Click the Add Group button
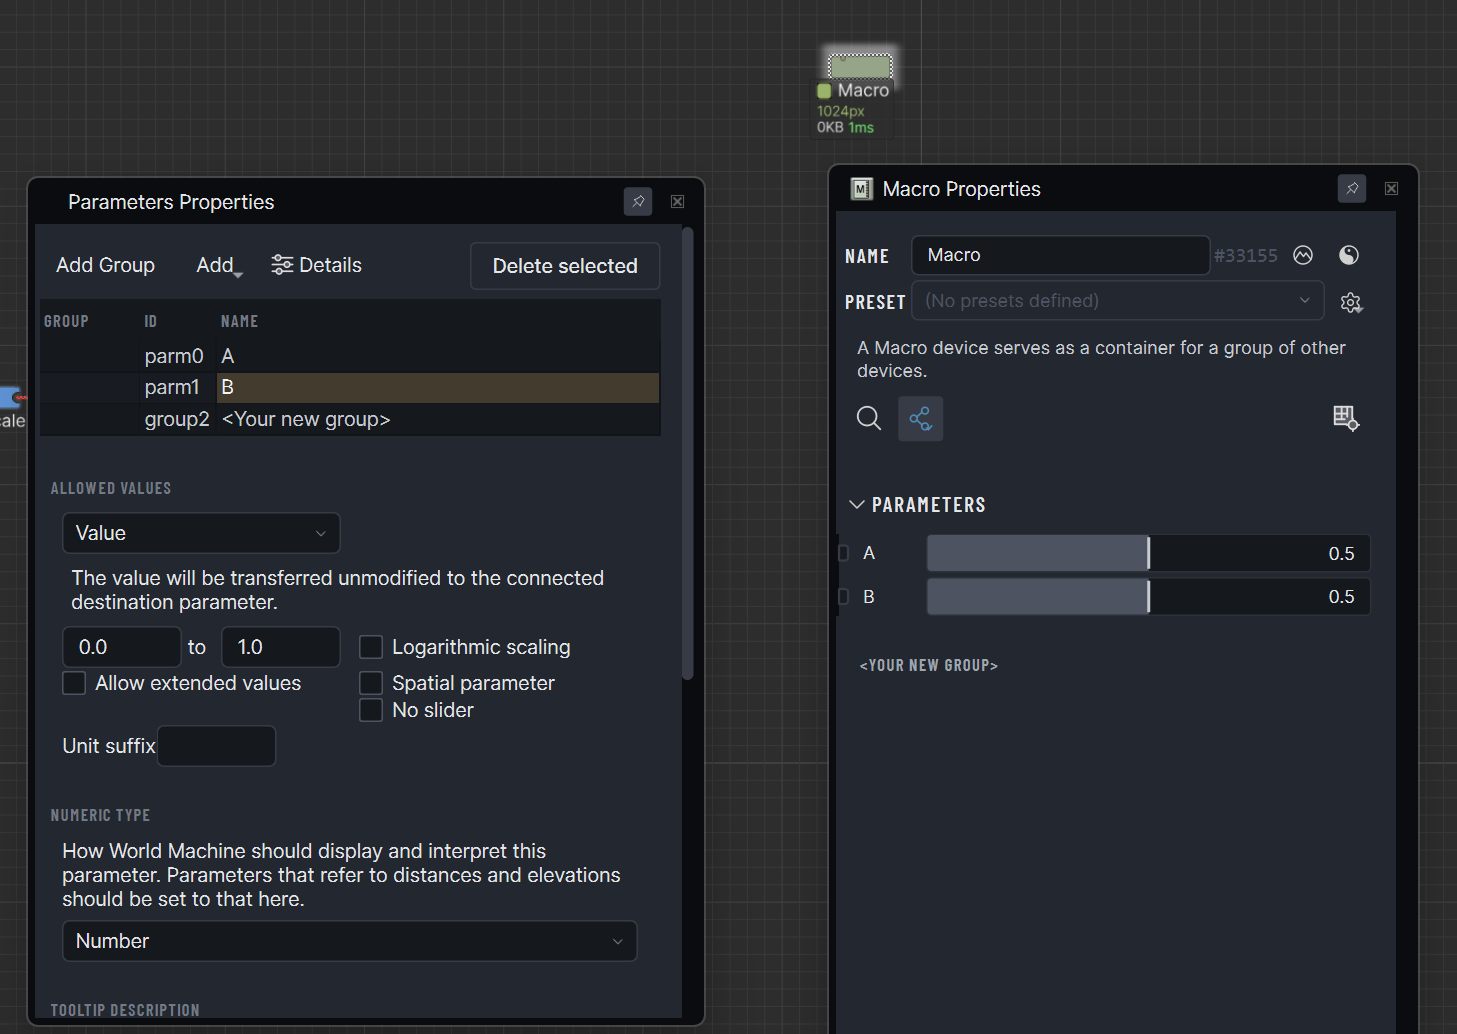 (x=105, y=265)
